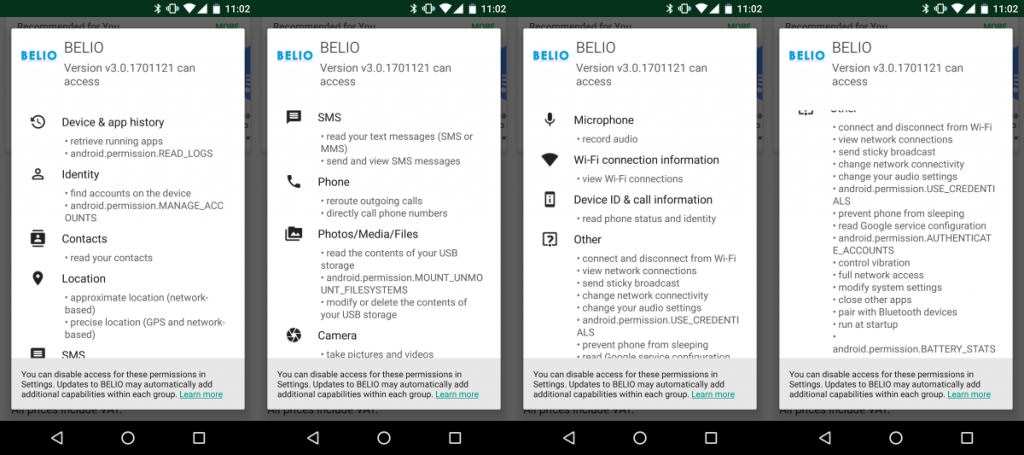Tap the Device ID & call information icon
This screenshot has width=1024, height=455.
[x=550, y=200]
